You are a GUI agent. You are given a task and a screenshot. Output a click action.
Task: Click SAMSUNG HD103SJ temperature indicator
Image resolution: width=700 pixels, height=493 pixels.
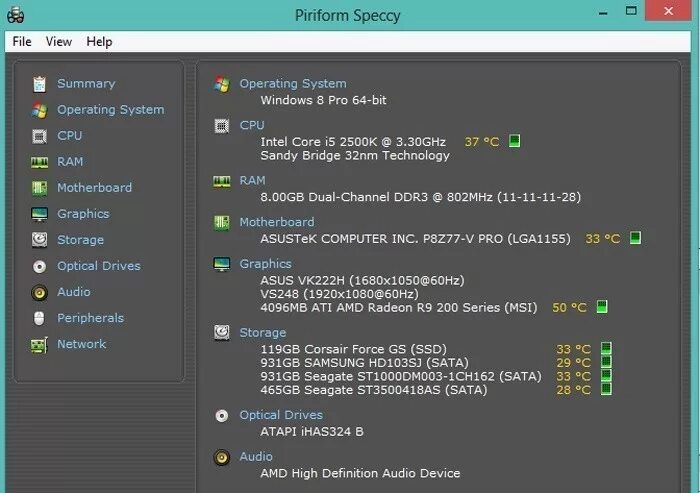point(606,362)
